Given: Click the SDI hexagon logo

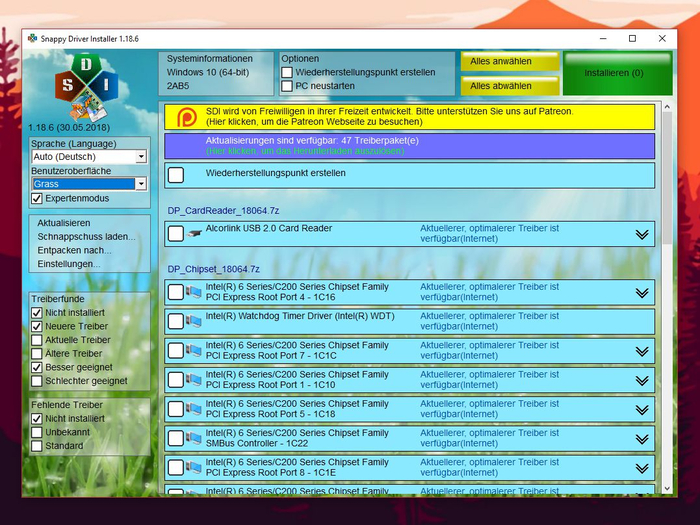Looking at the screenshot, I should [86, 88].
